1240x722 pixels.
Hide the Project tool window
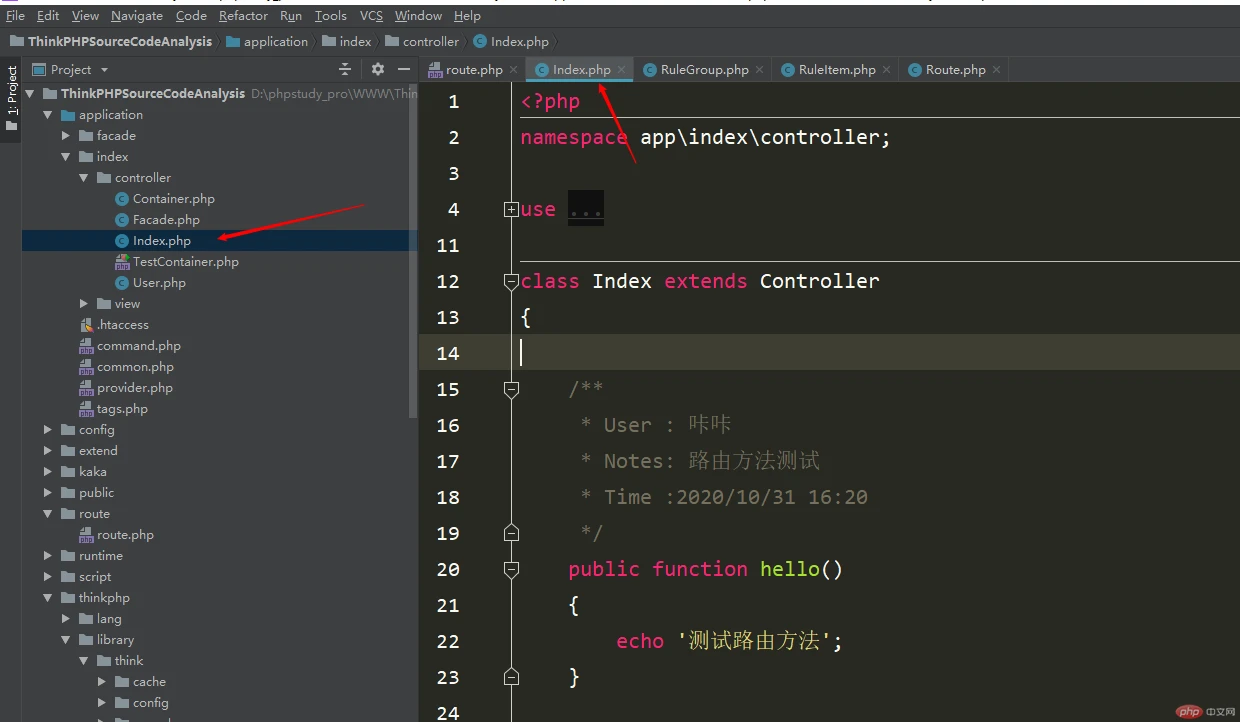pos(404,69)
